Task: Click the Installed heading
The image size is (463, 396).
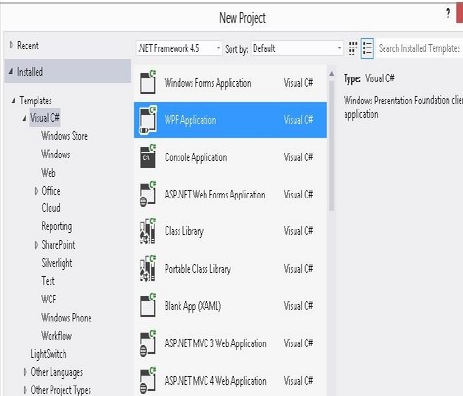Action: 30,72
